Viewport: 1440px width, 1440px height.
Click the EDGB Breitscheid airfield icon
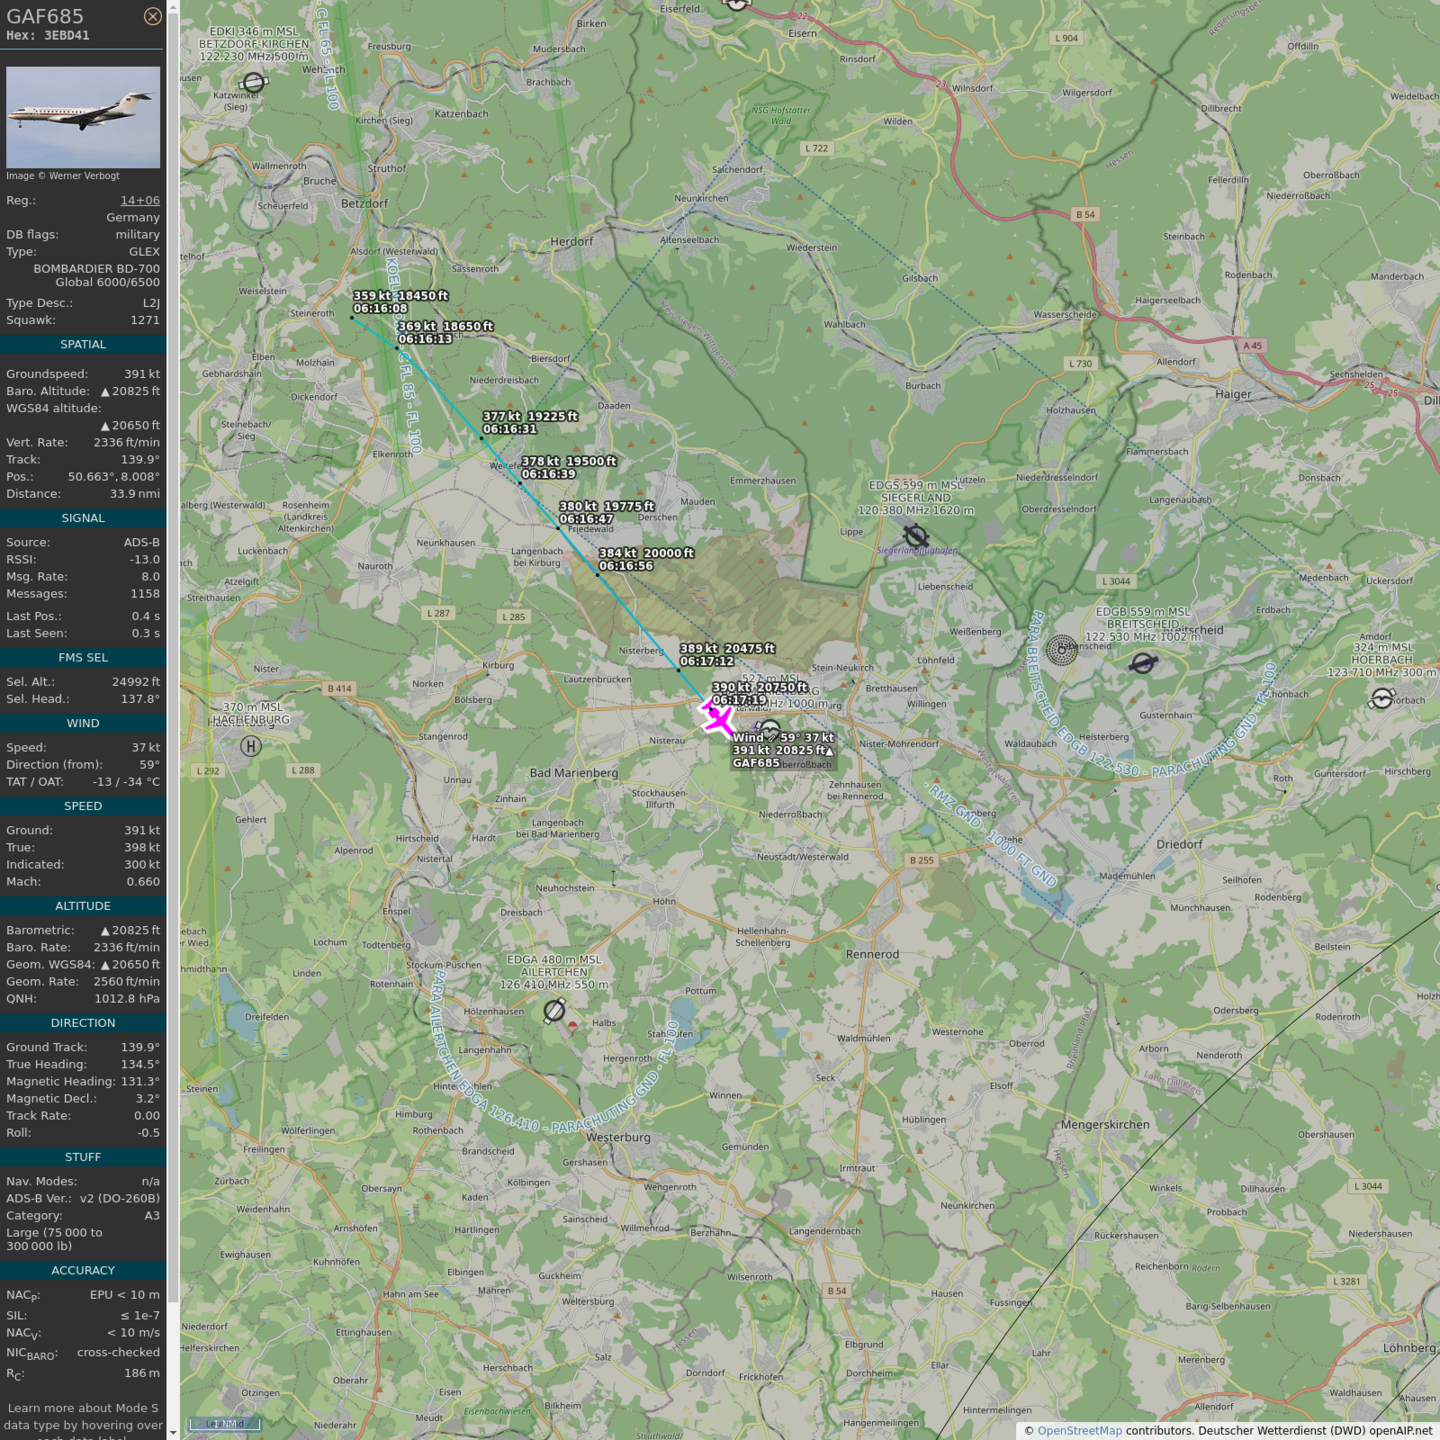click(1143, 663)
